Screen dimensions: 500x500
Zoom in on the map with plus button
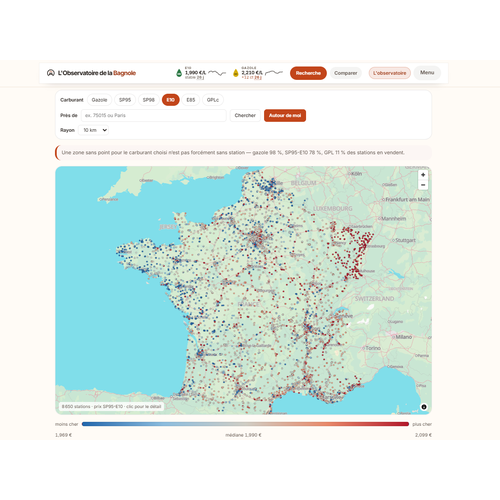[x=423, y=175]
